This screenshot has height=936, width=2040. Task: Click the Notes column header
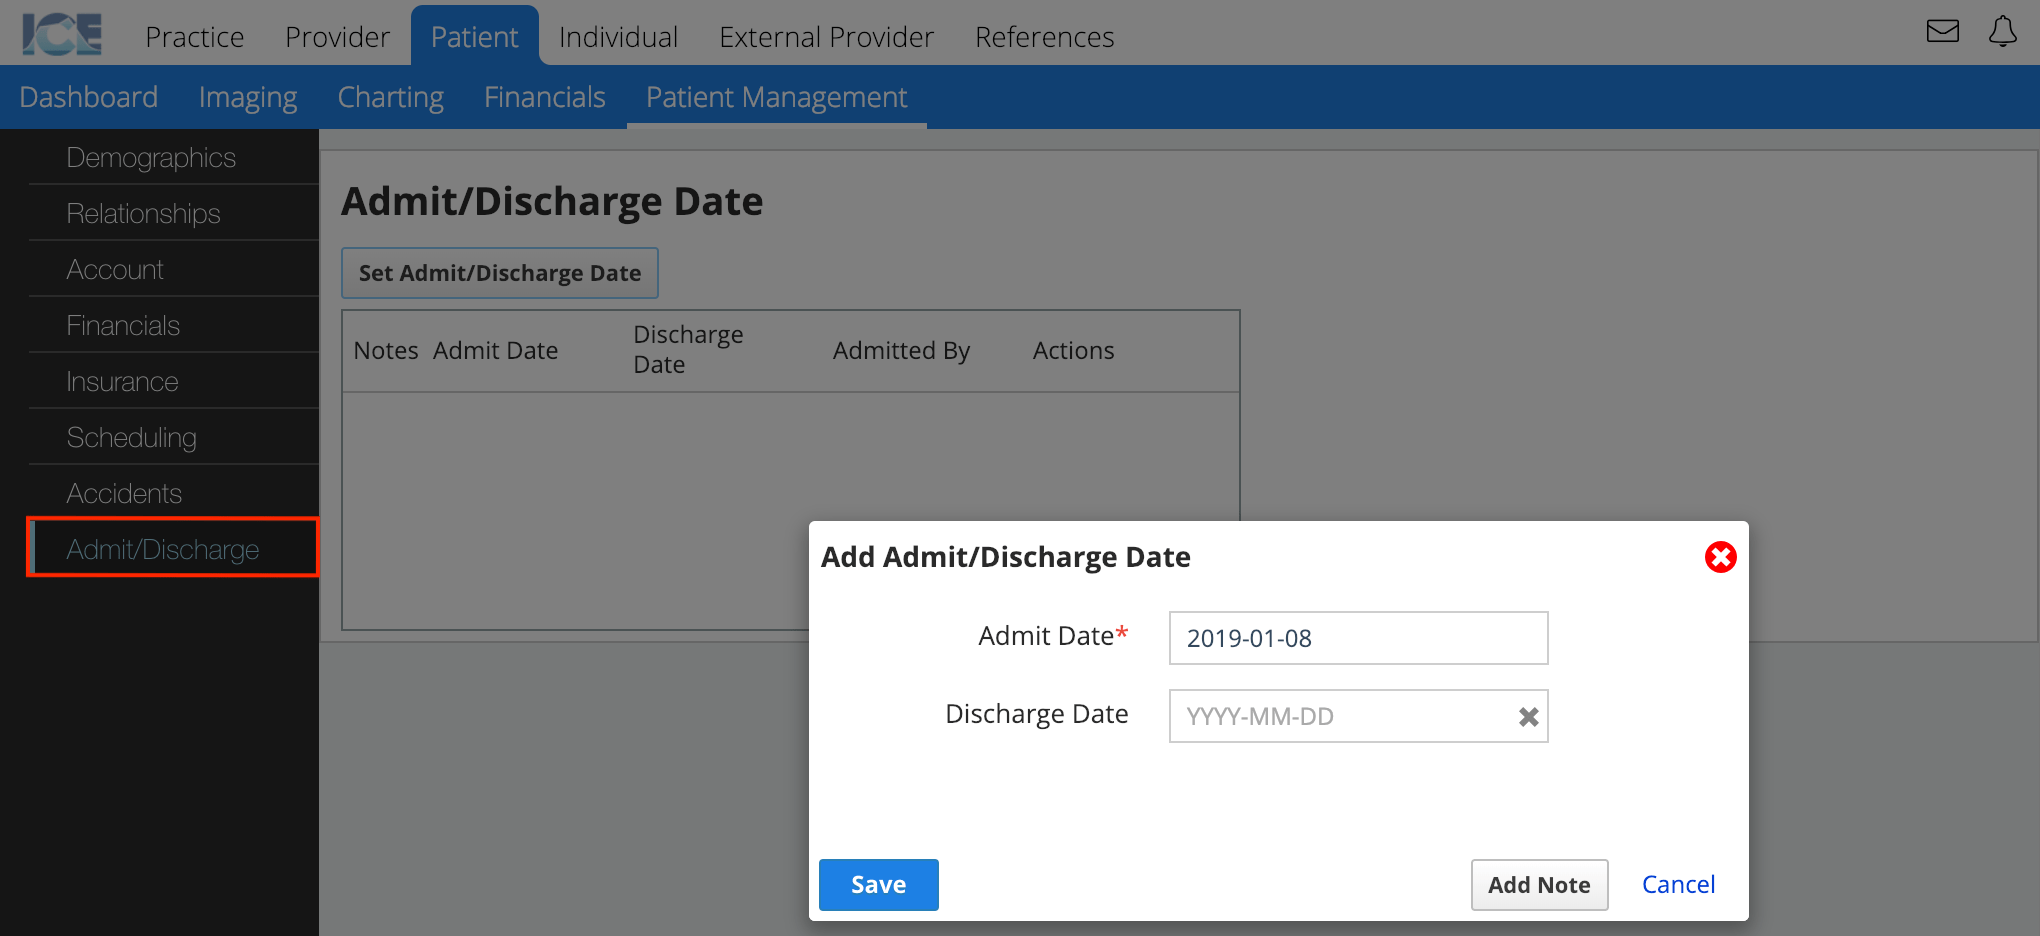(386, 351)
